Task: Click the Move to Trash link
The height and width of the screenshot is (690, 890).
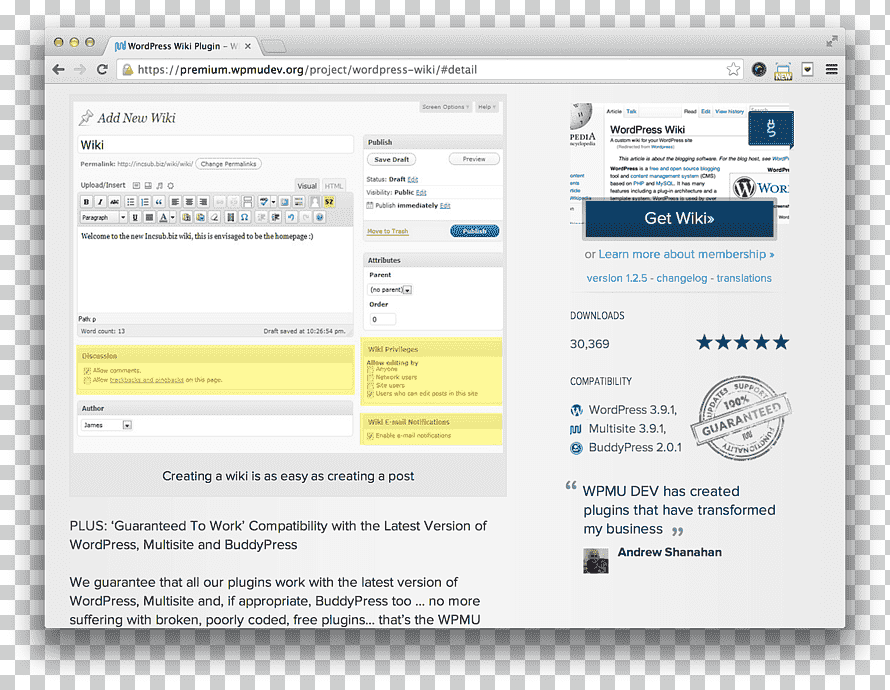Action: pos(388,231)
